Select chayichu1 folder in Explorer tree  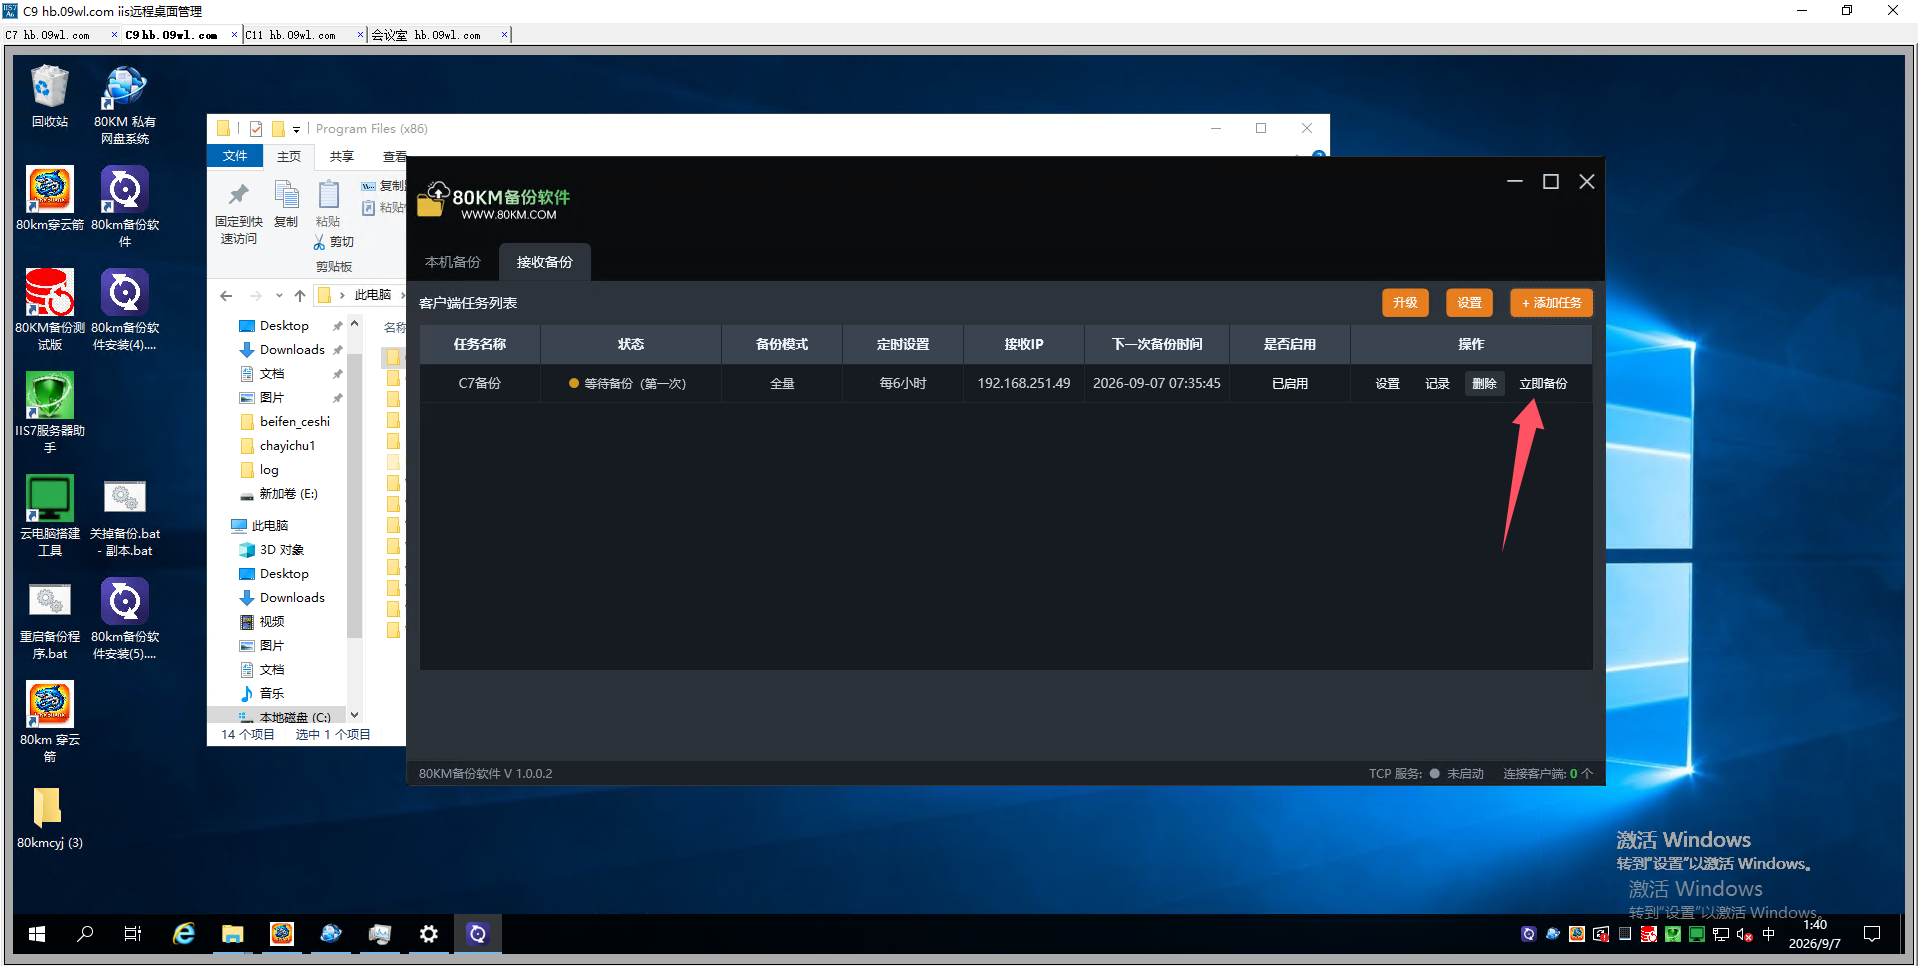[277, 446]
